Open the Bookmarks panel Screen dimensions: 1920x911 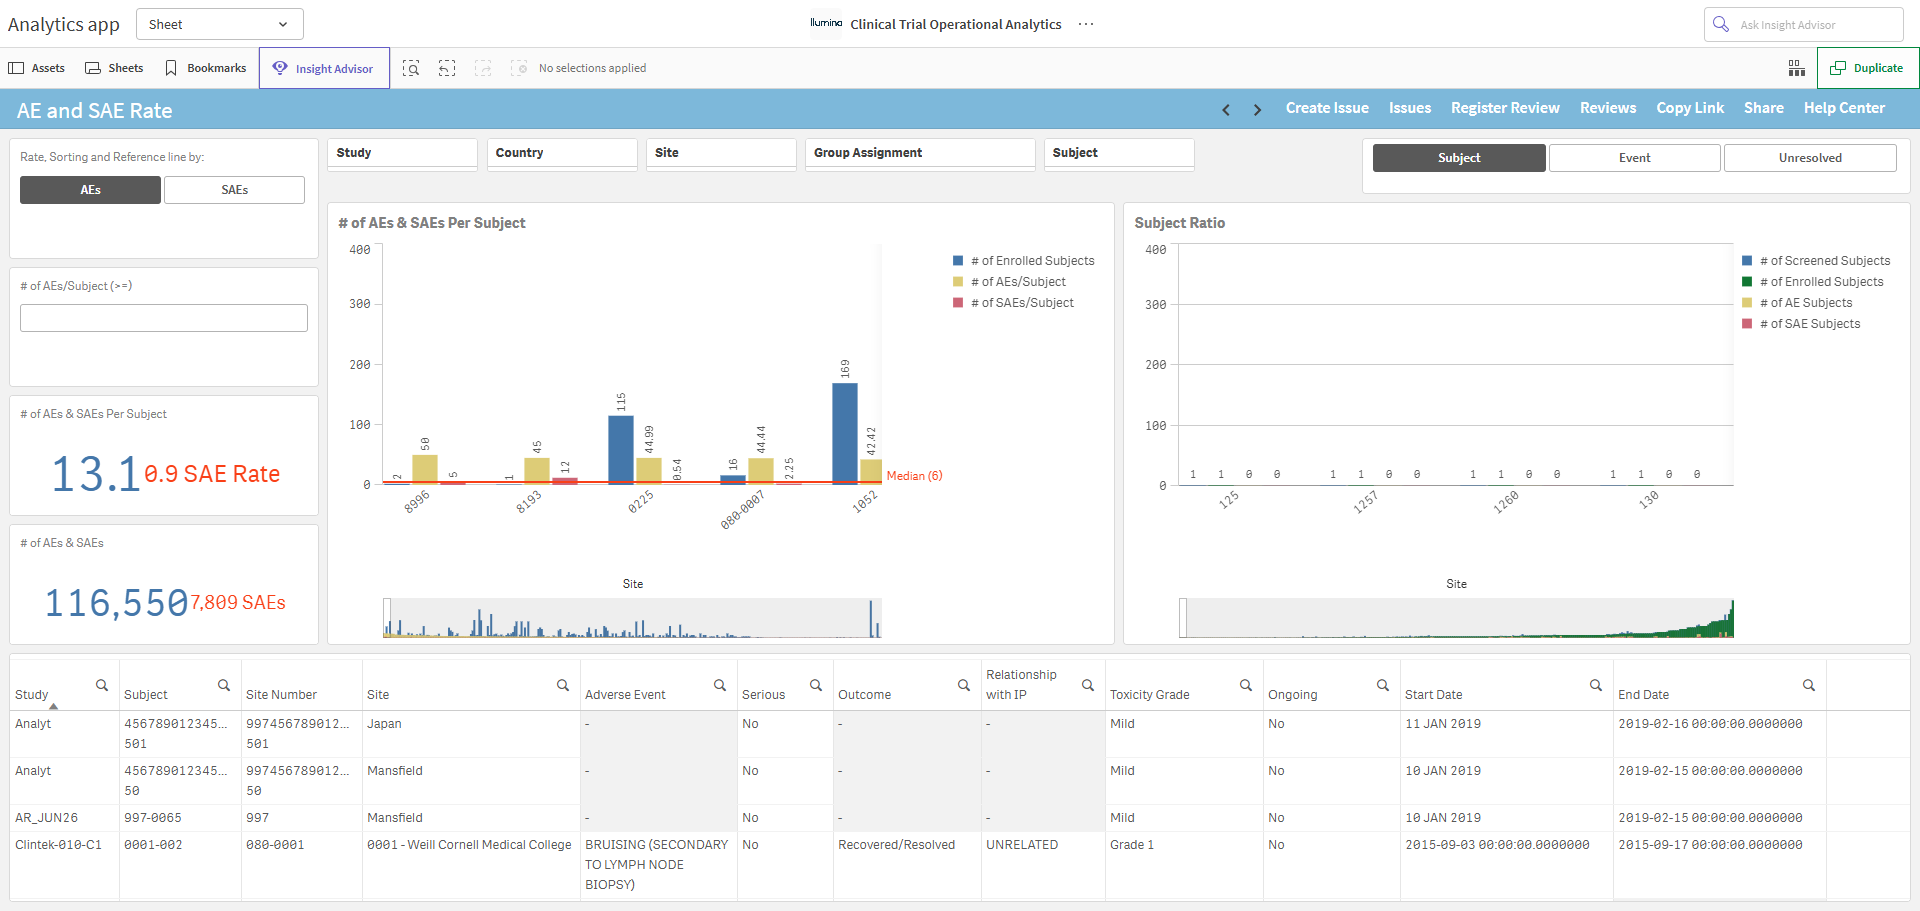tap(206, 68)
